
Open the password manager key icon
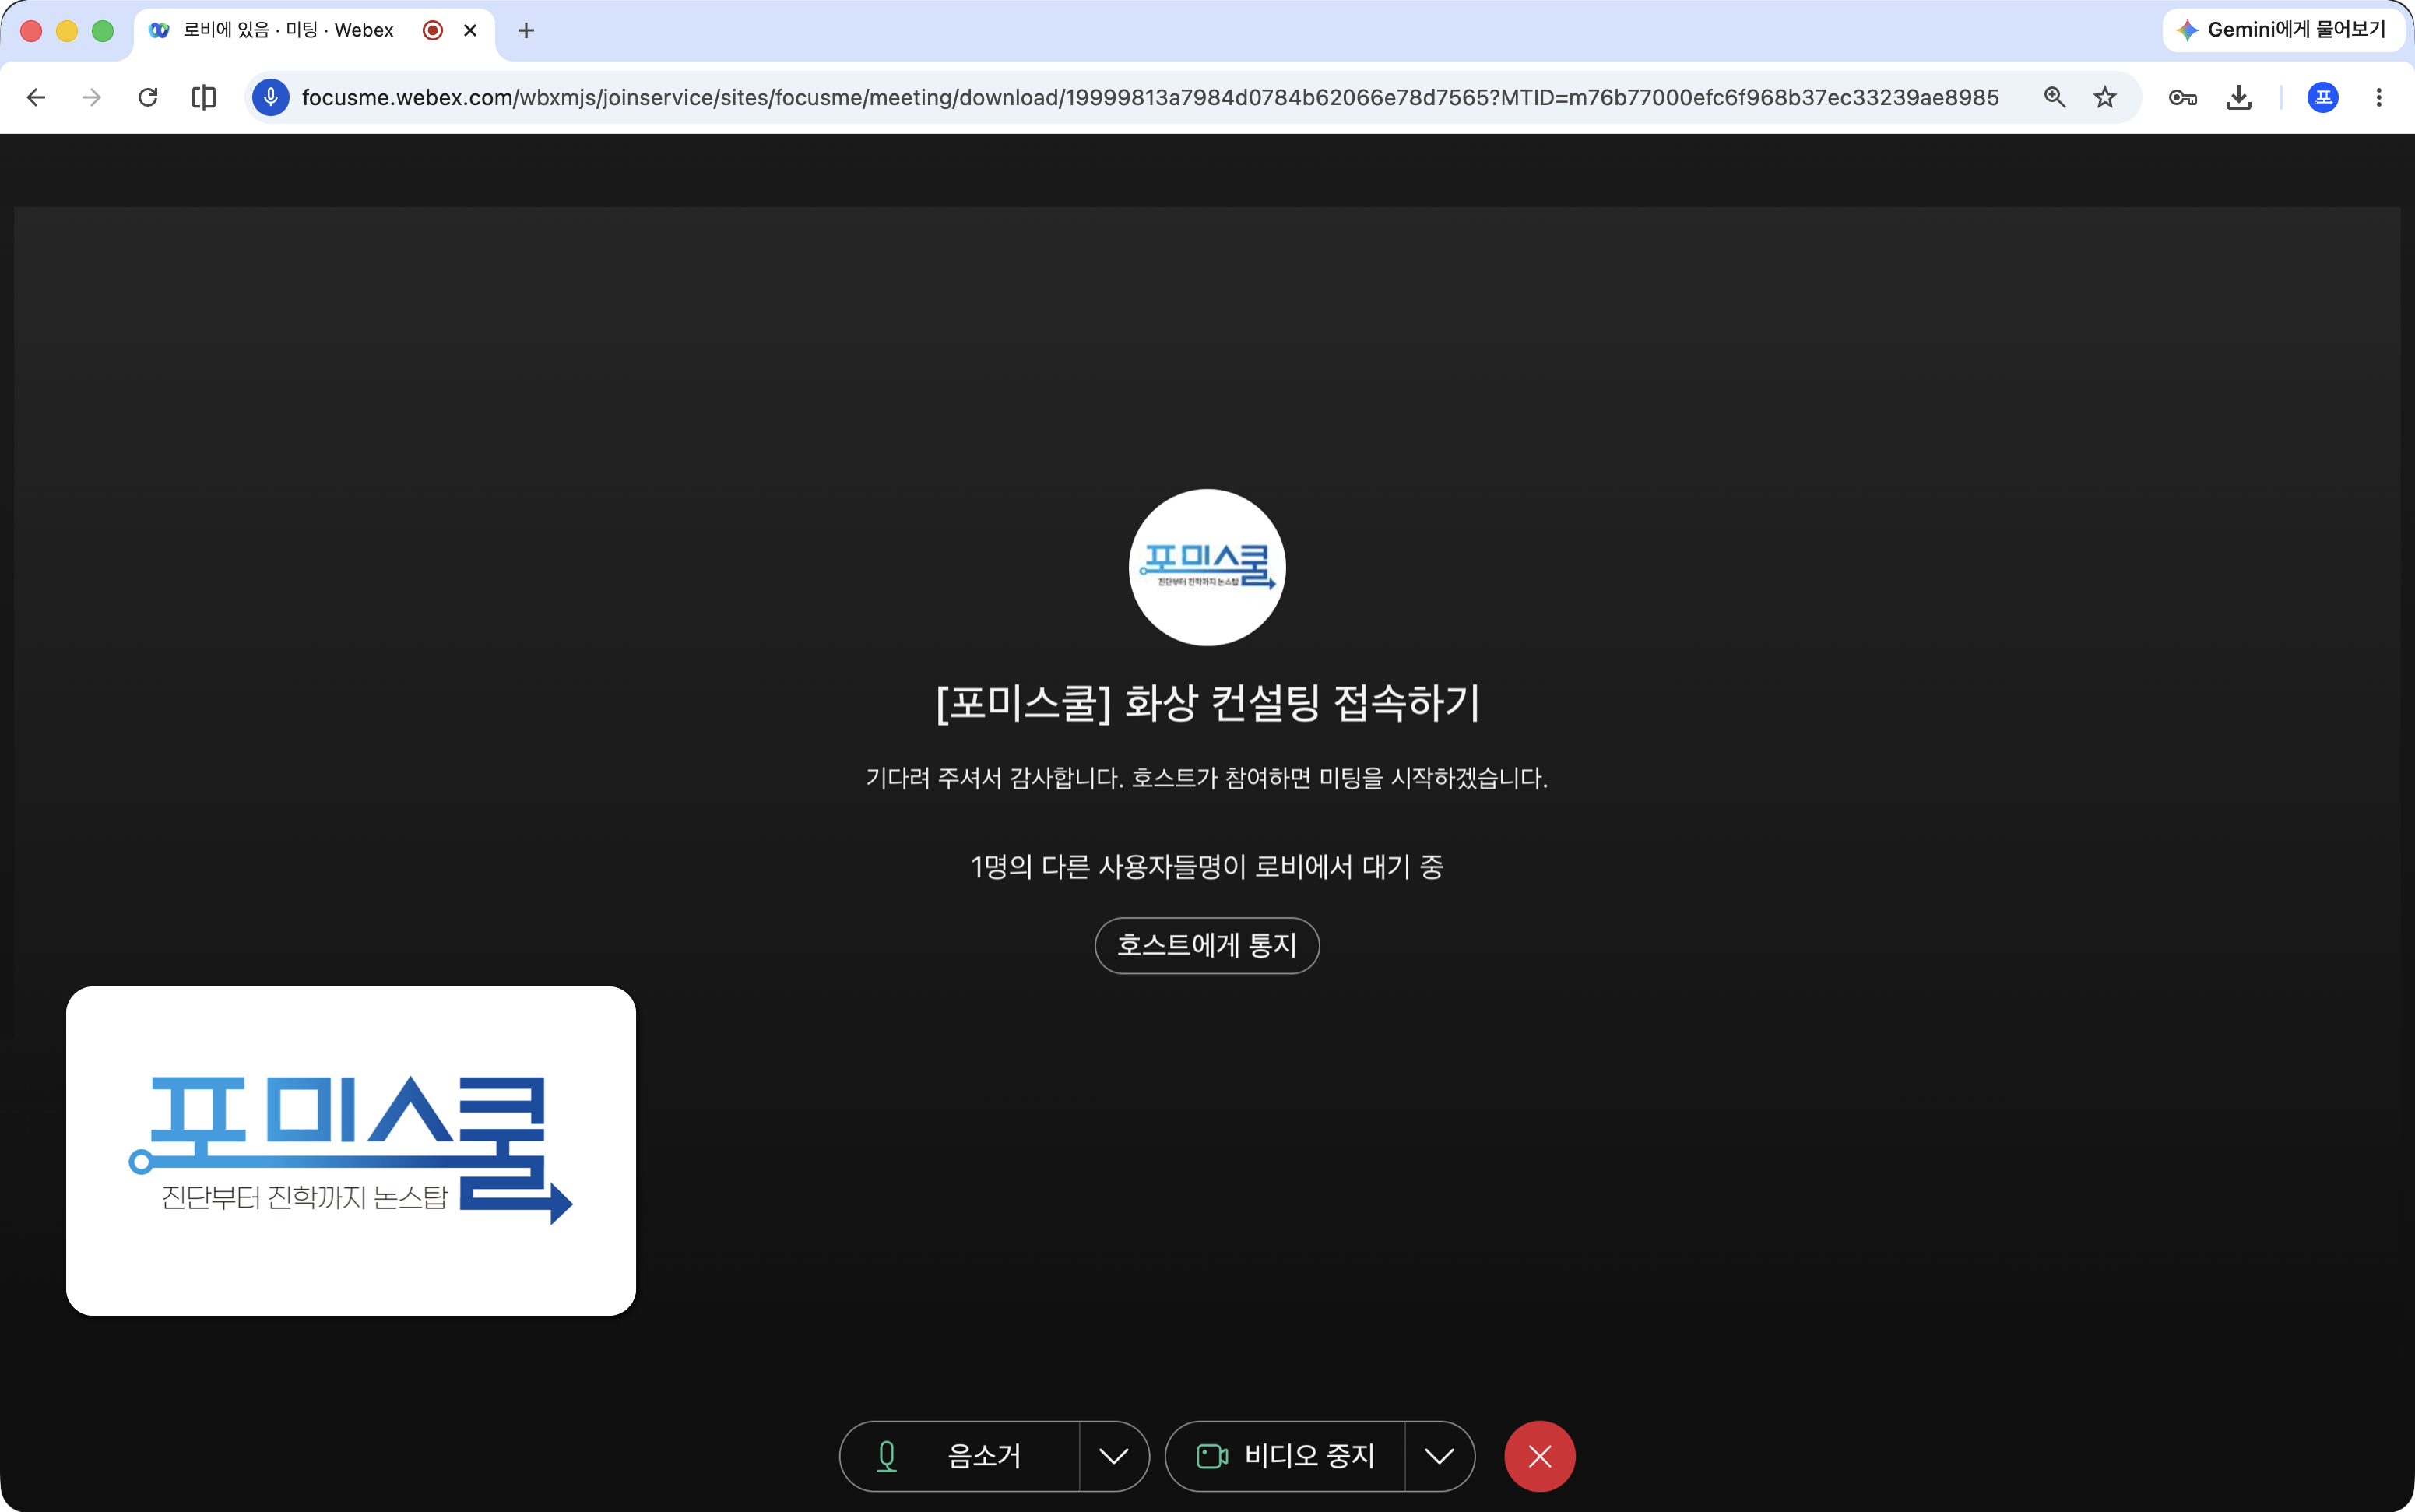(2182, 97)
